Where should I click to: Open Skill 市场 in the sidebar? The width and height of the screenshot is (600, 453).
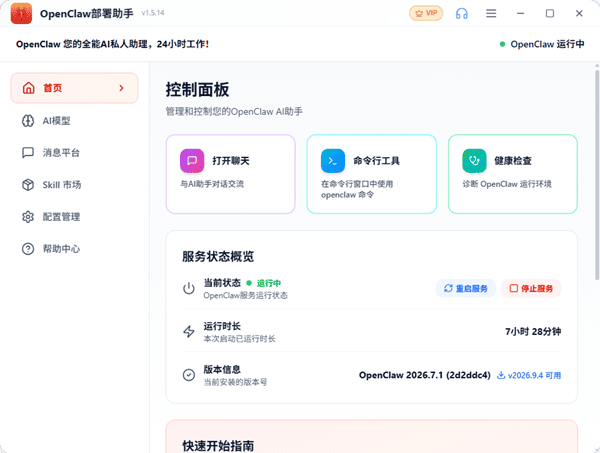pyautogui.click(x=74, y=185)
